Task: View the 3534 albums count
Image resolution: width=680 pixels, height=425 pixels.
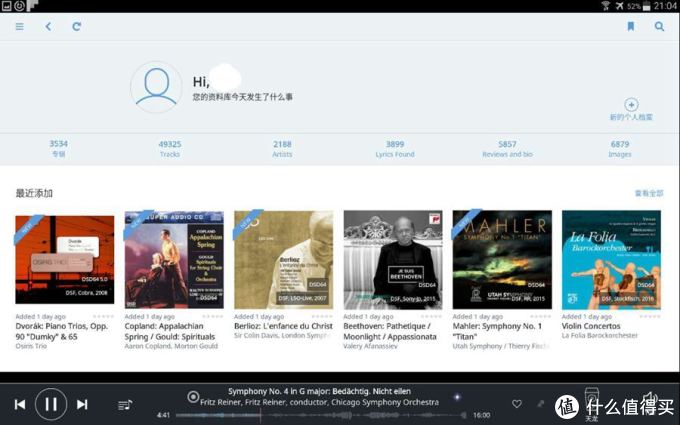Action: pos(59,148)
